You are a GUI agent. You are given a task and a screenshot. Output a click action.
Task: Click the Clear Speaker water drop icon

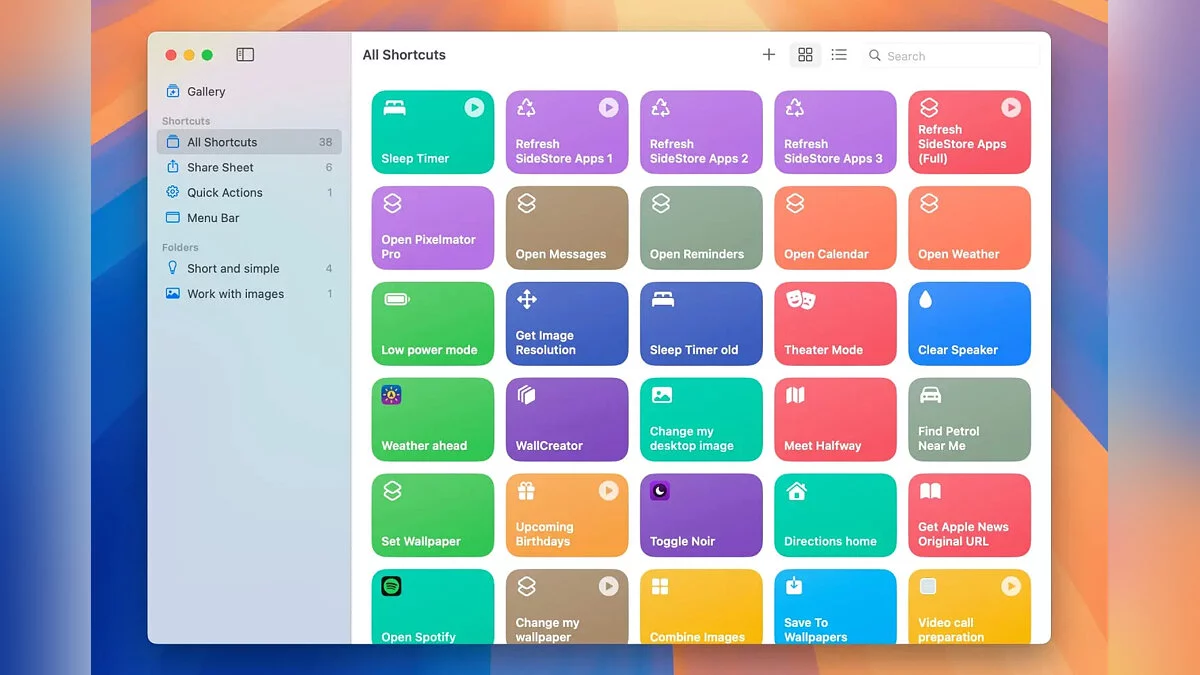(926, 299)
